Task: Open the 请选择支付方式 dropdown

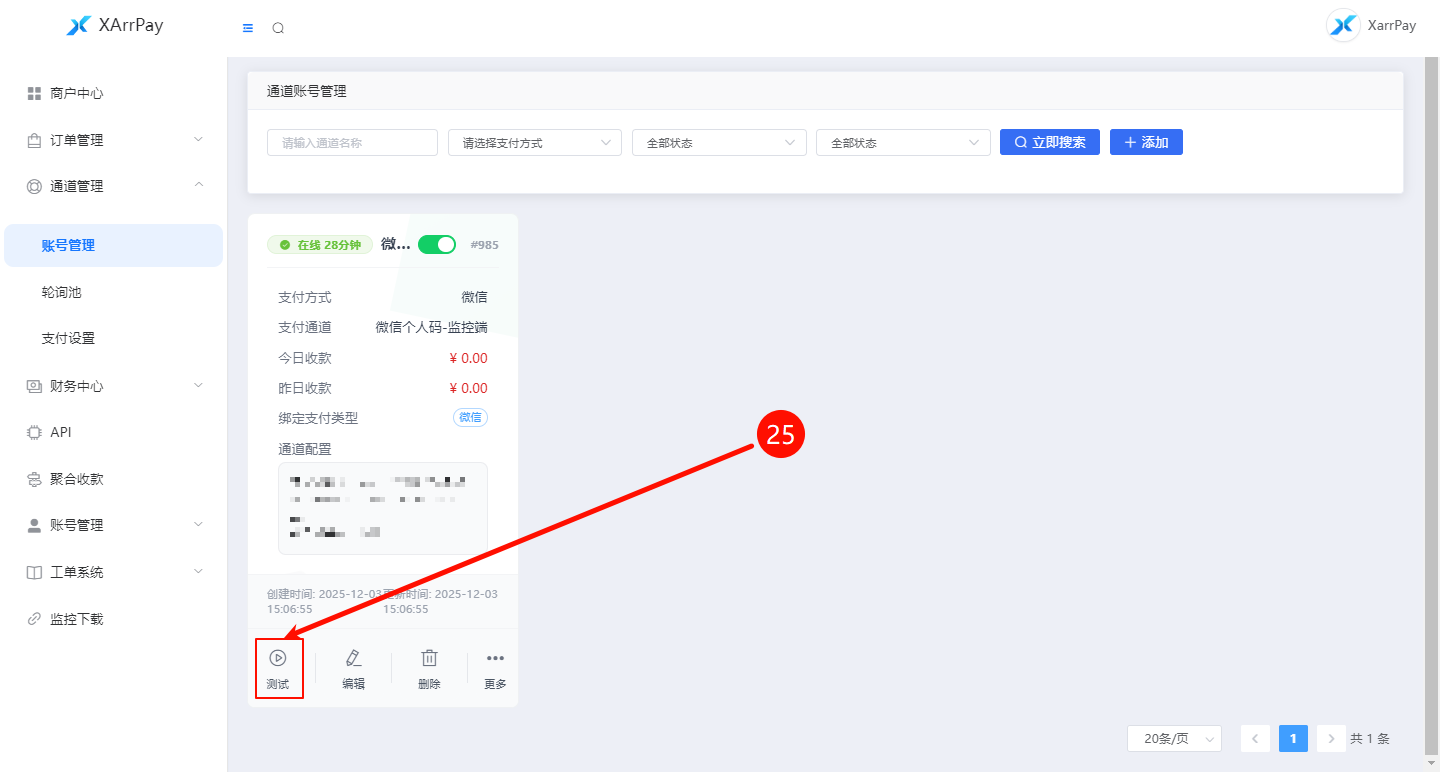Action: [535, 143]
